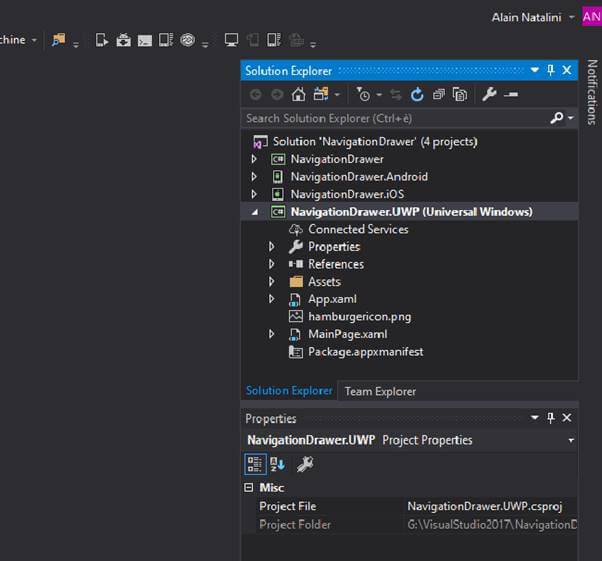
Task: Open the Android device start icon
Action: point(102,40)
